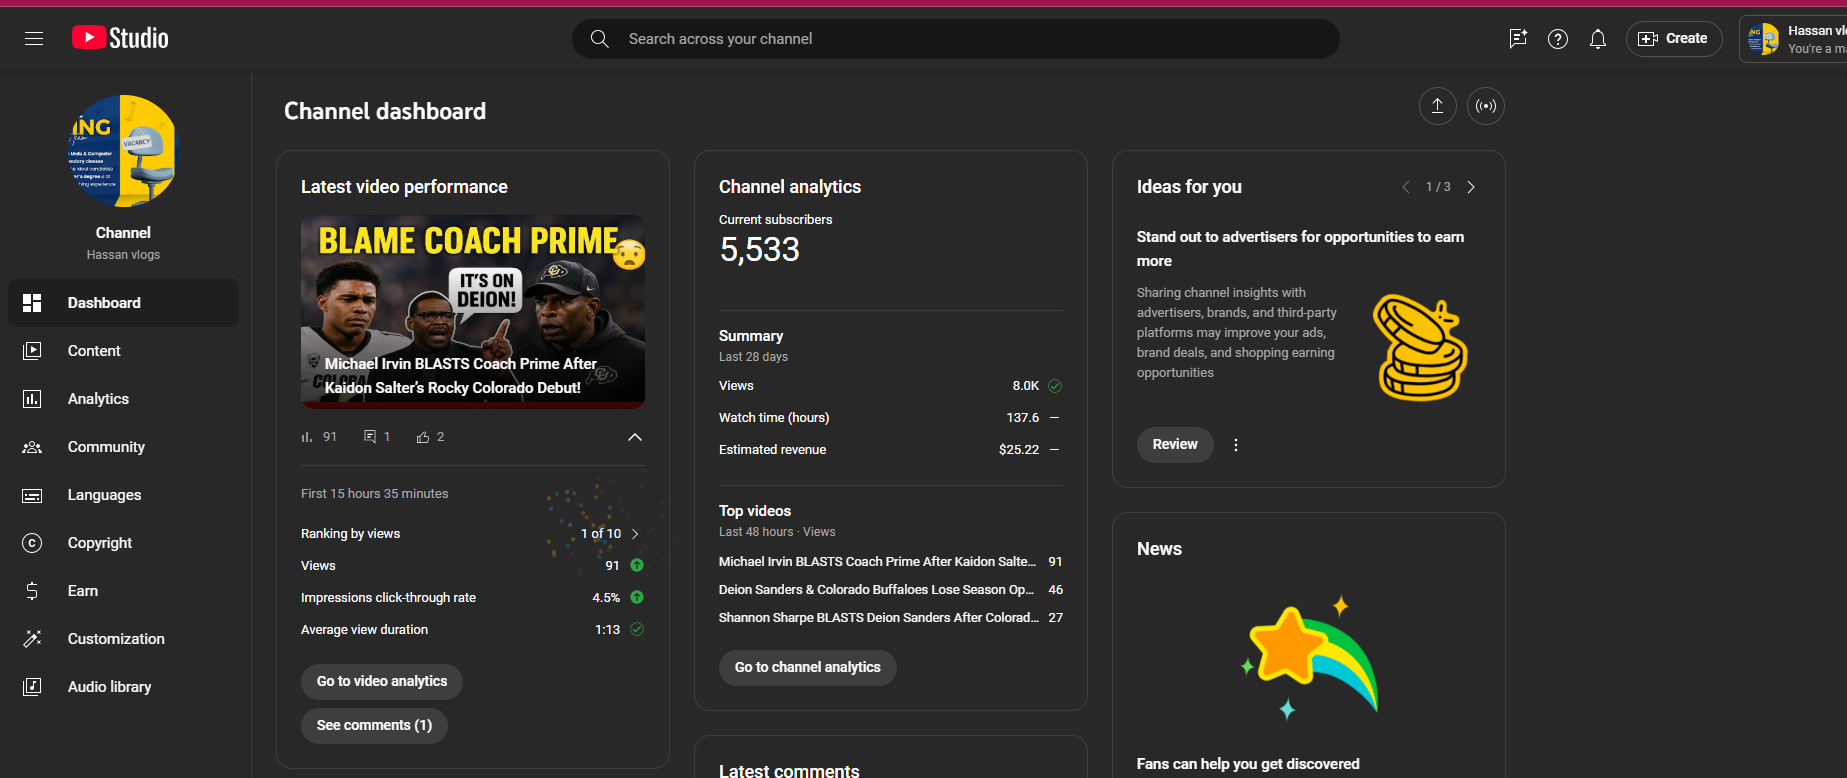Click the Estimated revenue $25.22 value
1847x778 pixels.
pos(1019,450)
